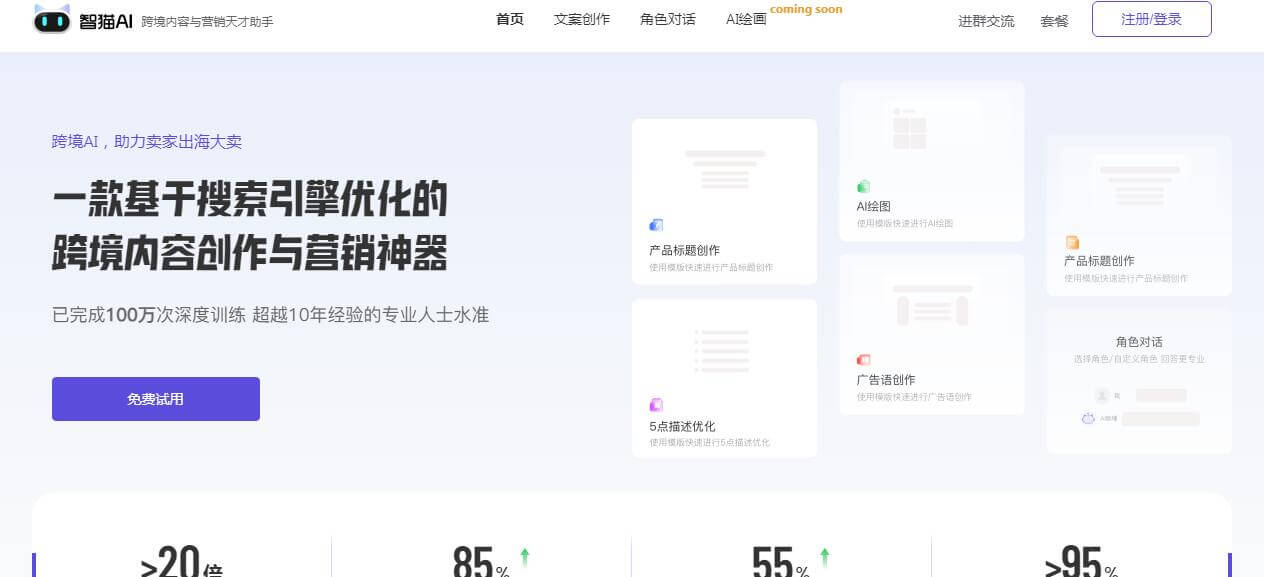
Task: Open 套餐 pricing page
Action: [x=1054, y=20]
